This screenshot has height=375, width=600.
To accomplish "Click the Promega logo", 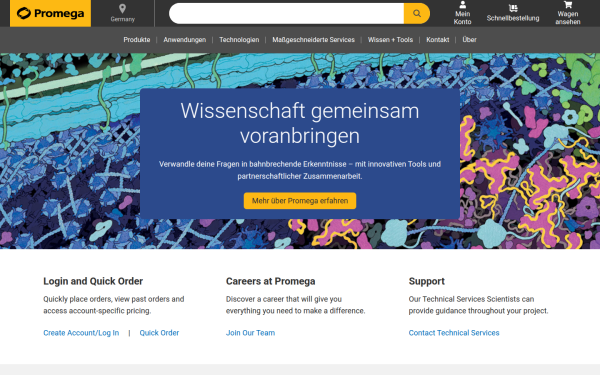I will 50,13.
